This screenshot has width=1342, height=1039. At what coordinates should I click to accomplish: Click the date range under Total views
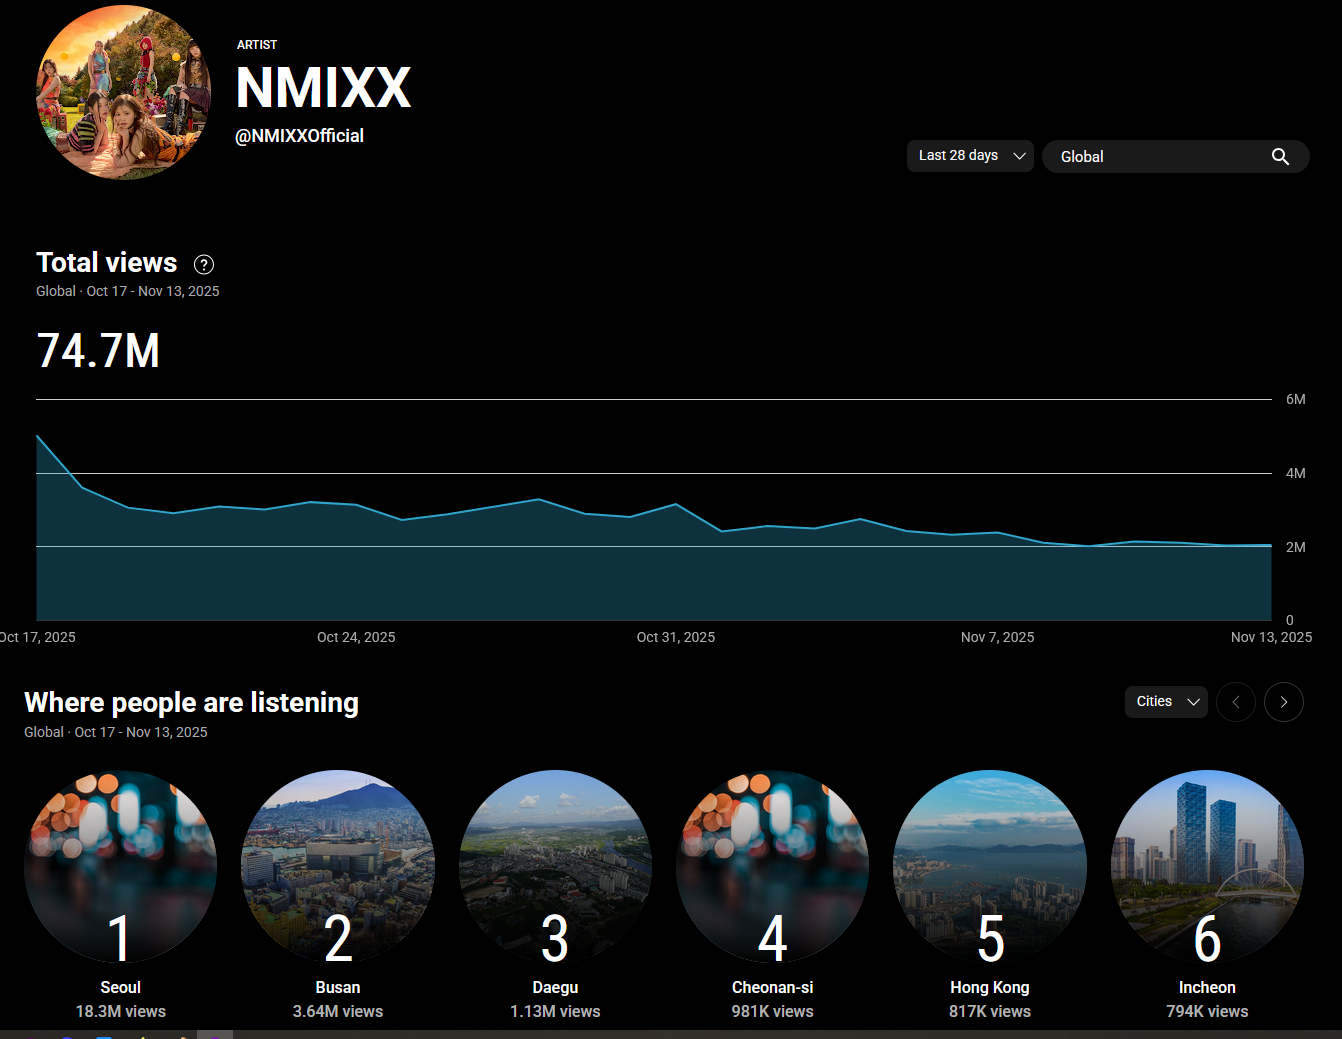(x=128, y=291)
